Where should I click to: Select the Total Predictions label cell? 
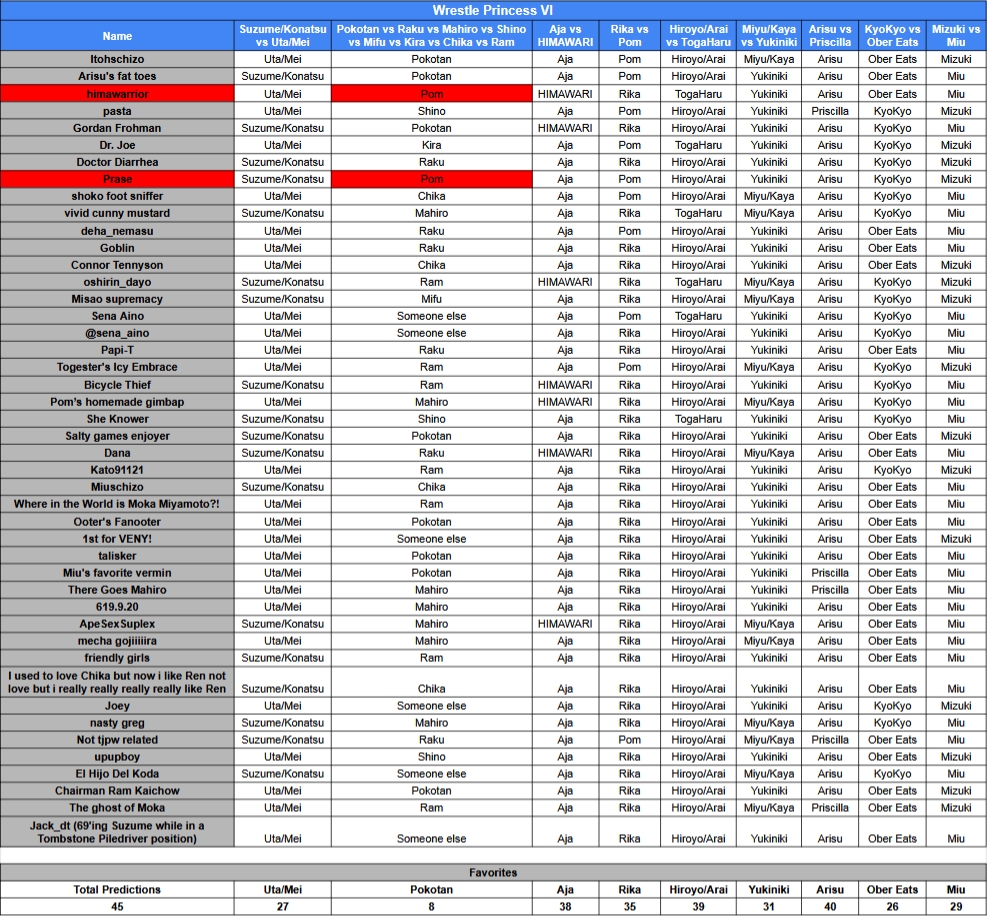pos(117,890)
